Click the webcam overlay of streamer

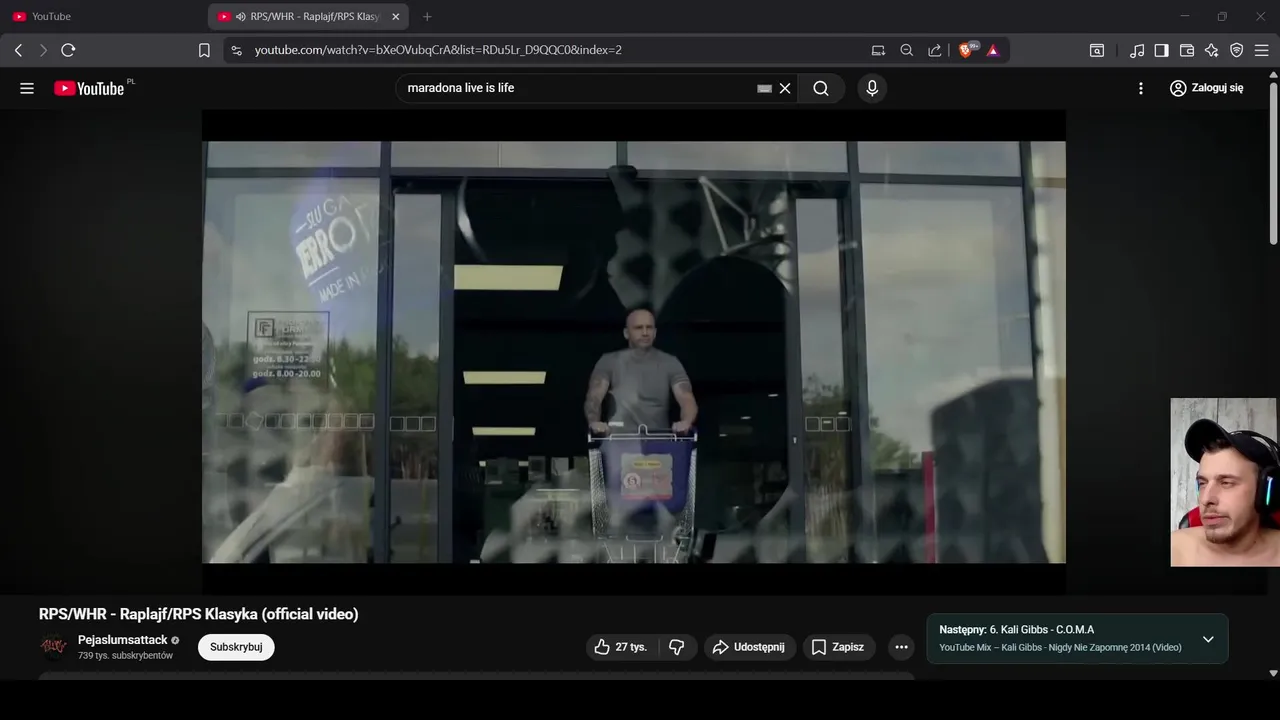(x=1224, y=482)
